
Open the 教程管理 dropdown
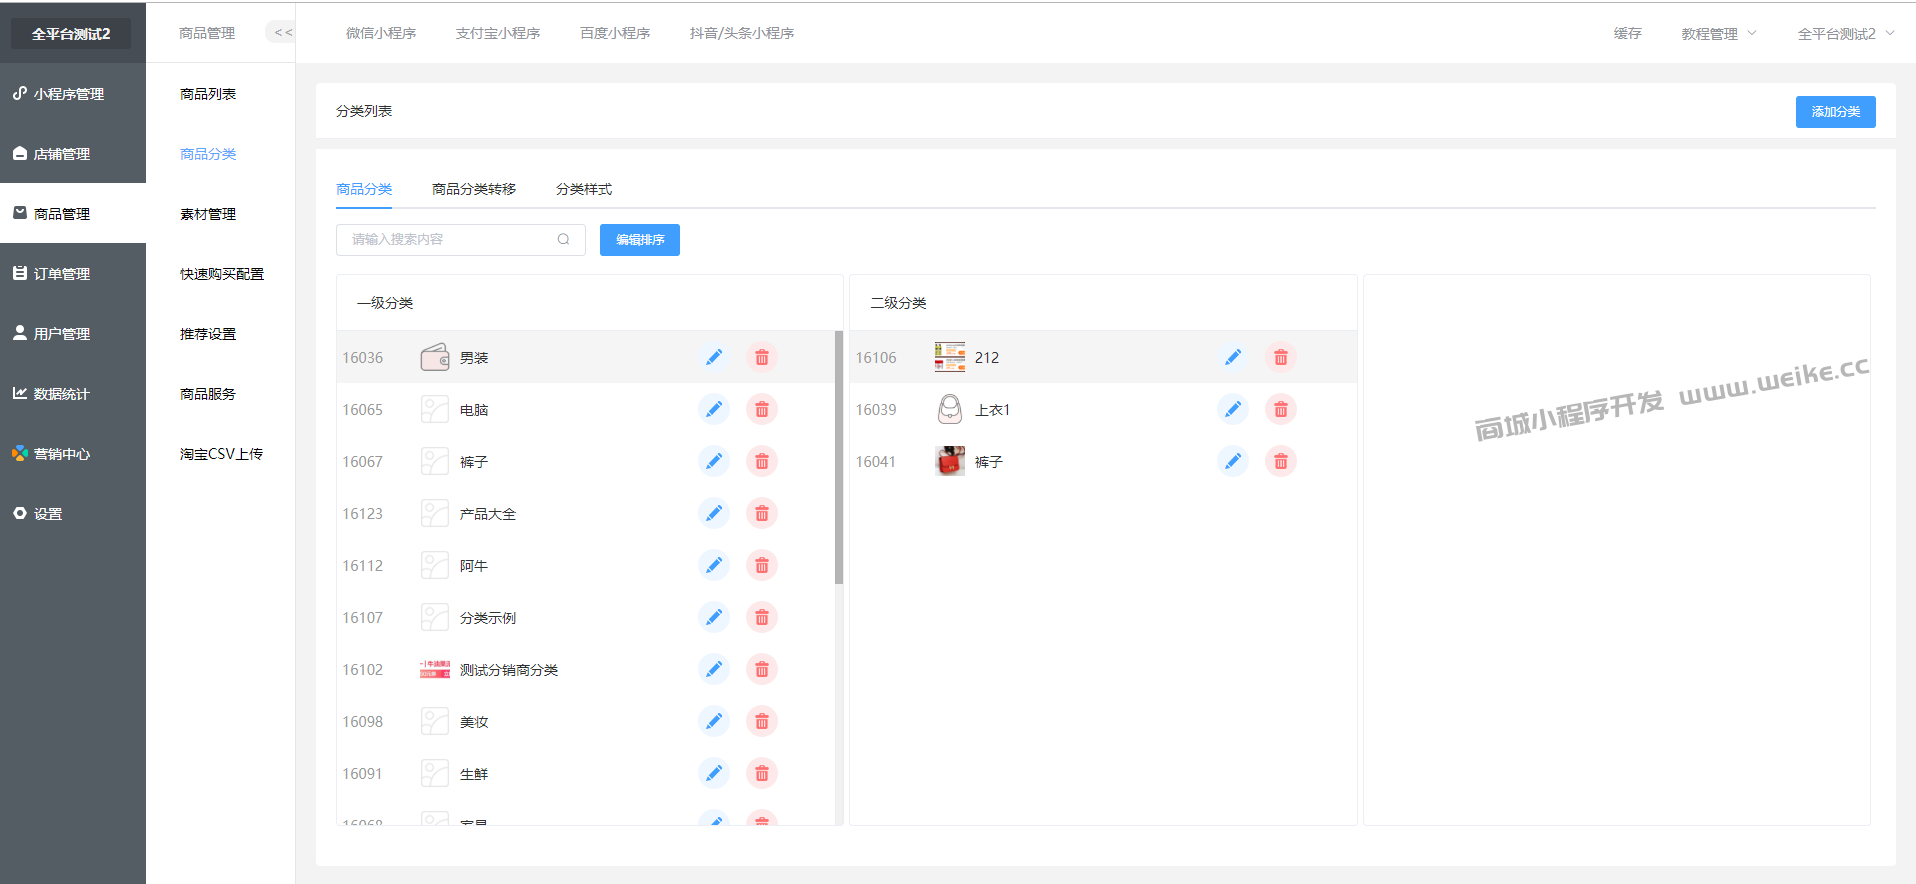pos(1718,33)
